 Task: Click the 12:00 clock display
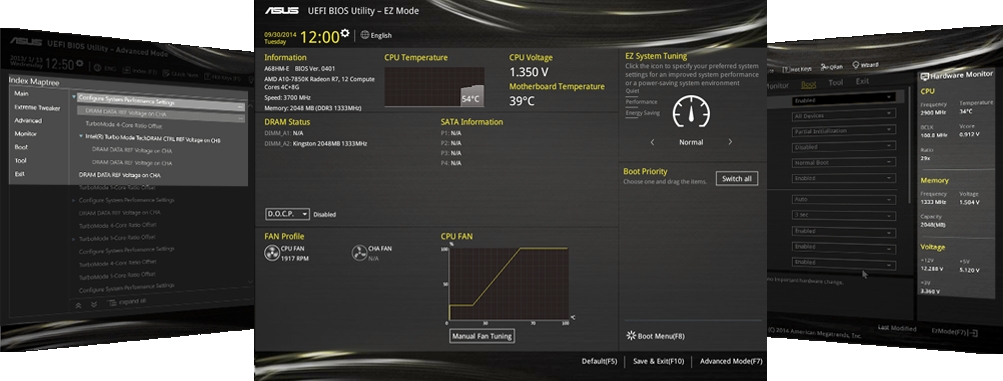pyautogui.click(x=319, y=37)
